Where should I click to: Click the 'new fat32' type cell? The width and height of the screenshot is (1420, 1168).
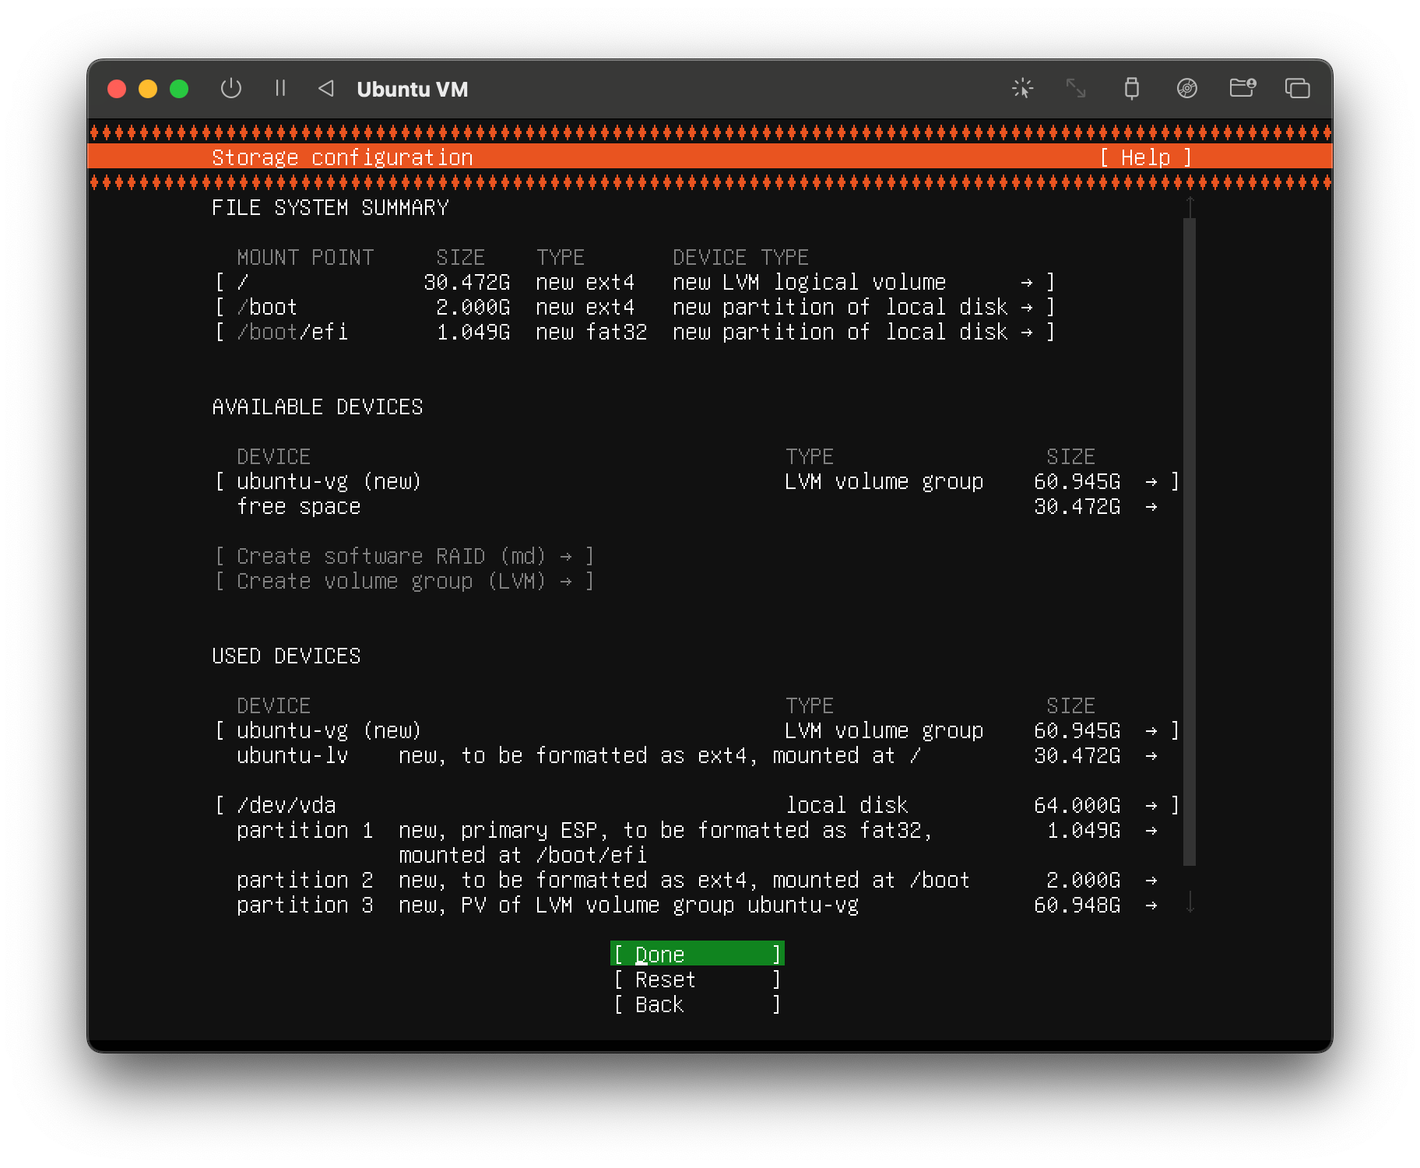(591, 332)
